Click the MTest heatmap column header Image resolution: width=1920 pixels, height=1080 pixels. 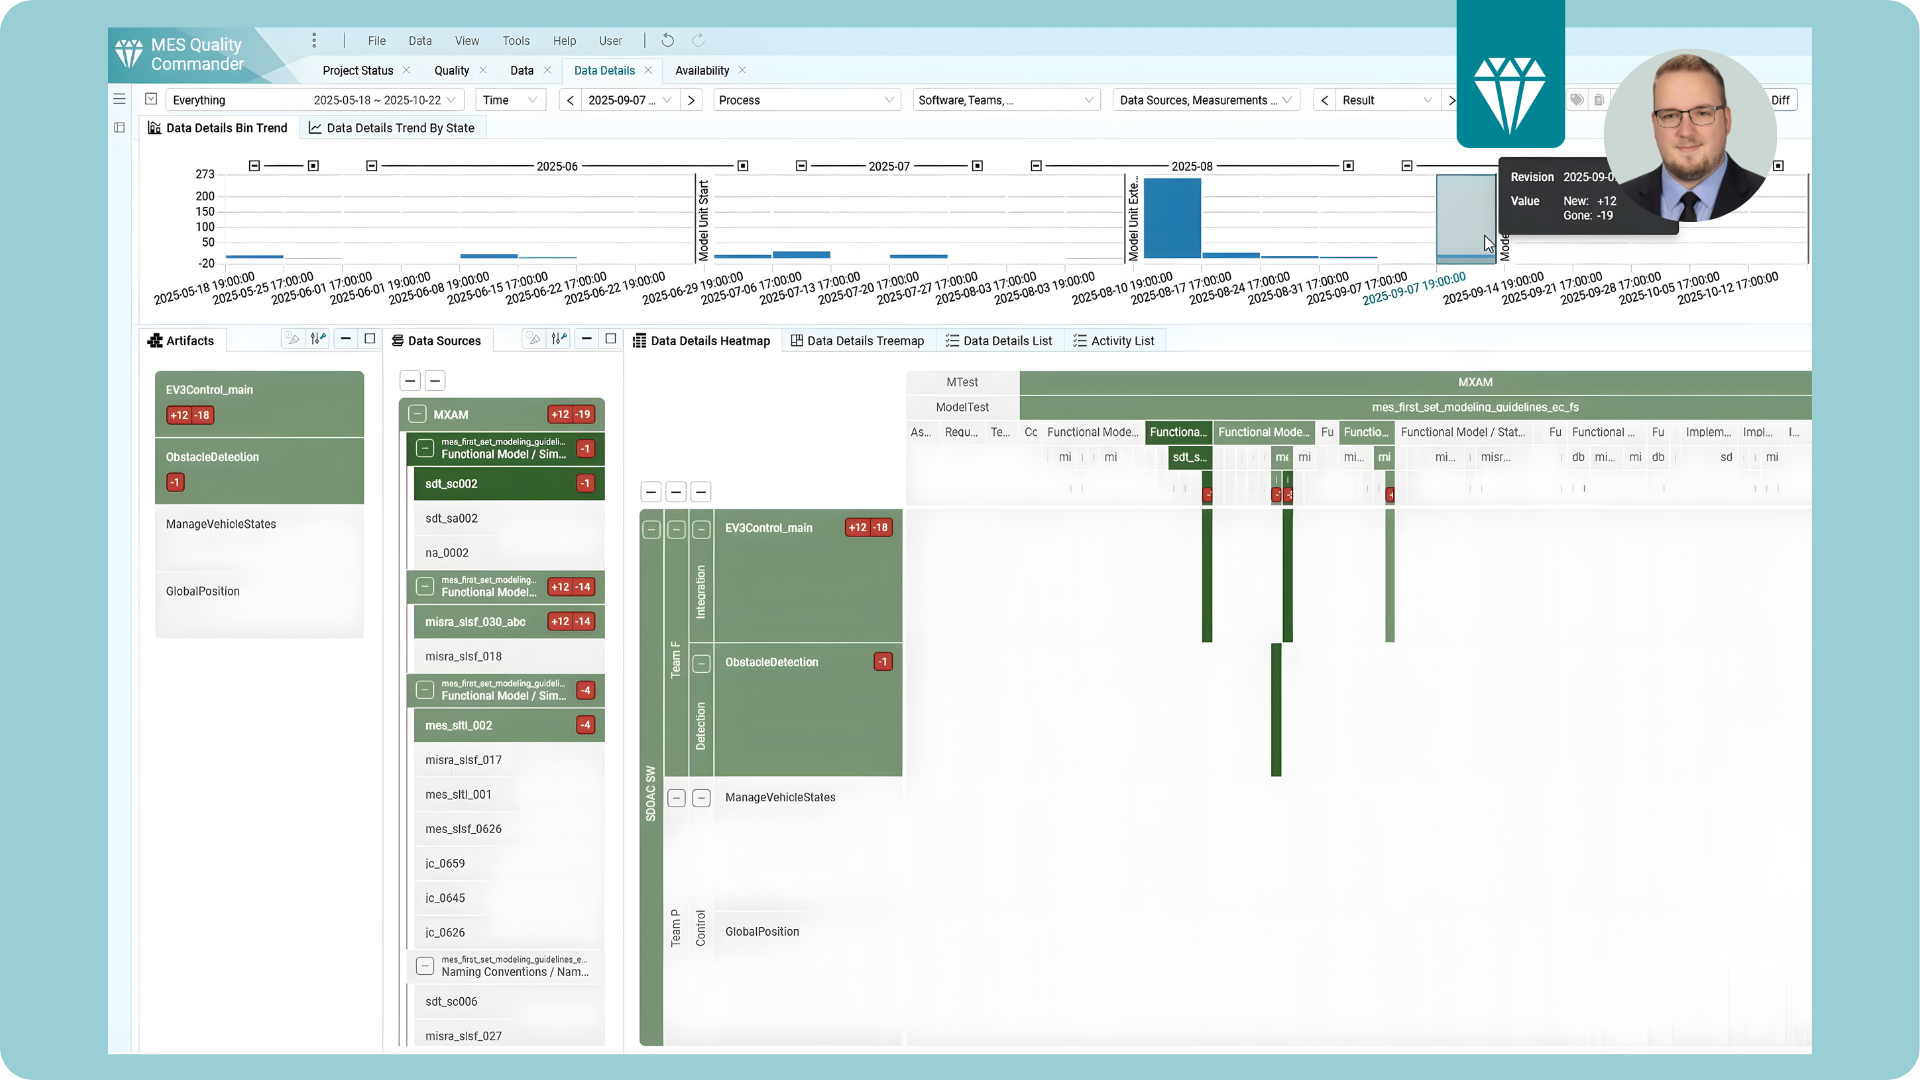pyautogui.click(x=962, y=382)
